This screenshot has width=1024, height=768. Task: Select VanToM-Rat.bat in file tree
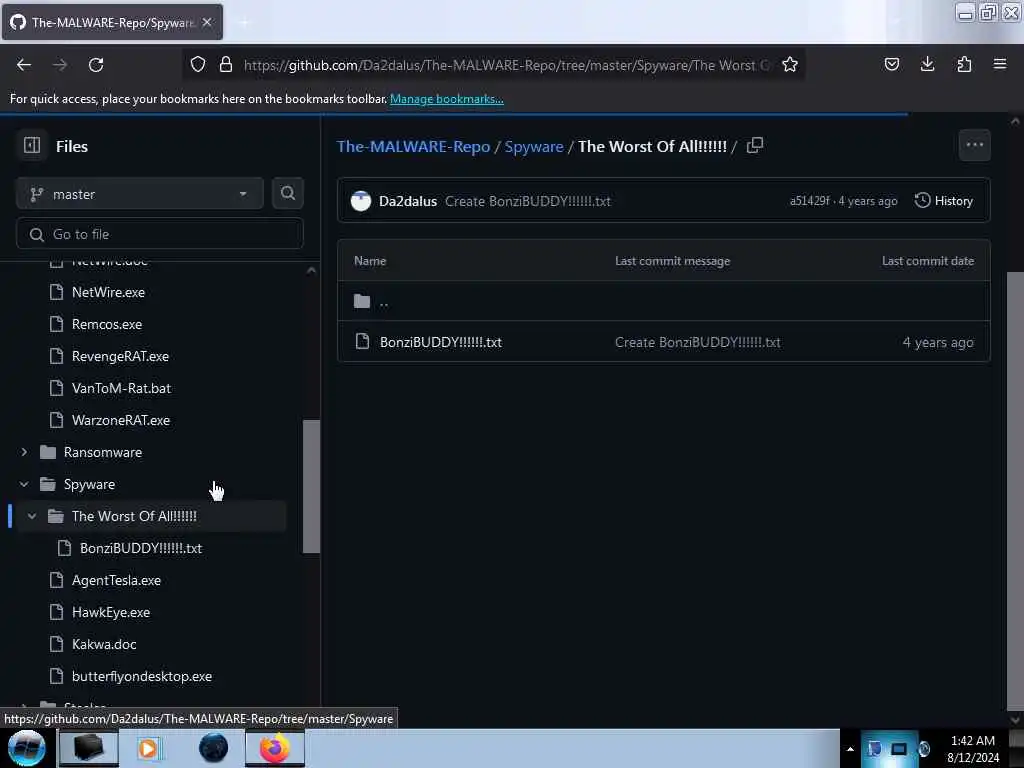click(x=121, y=388)
